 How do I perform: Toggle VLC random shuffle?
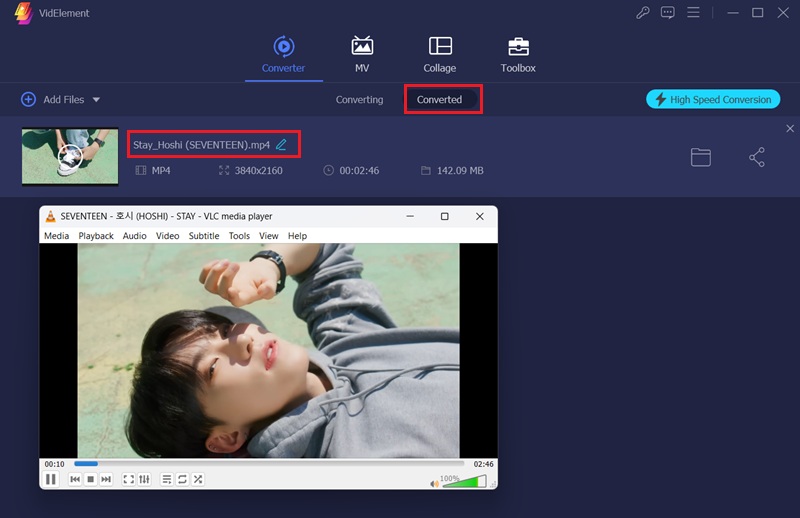(x=198, y=479)
